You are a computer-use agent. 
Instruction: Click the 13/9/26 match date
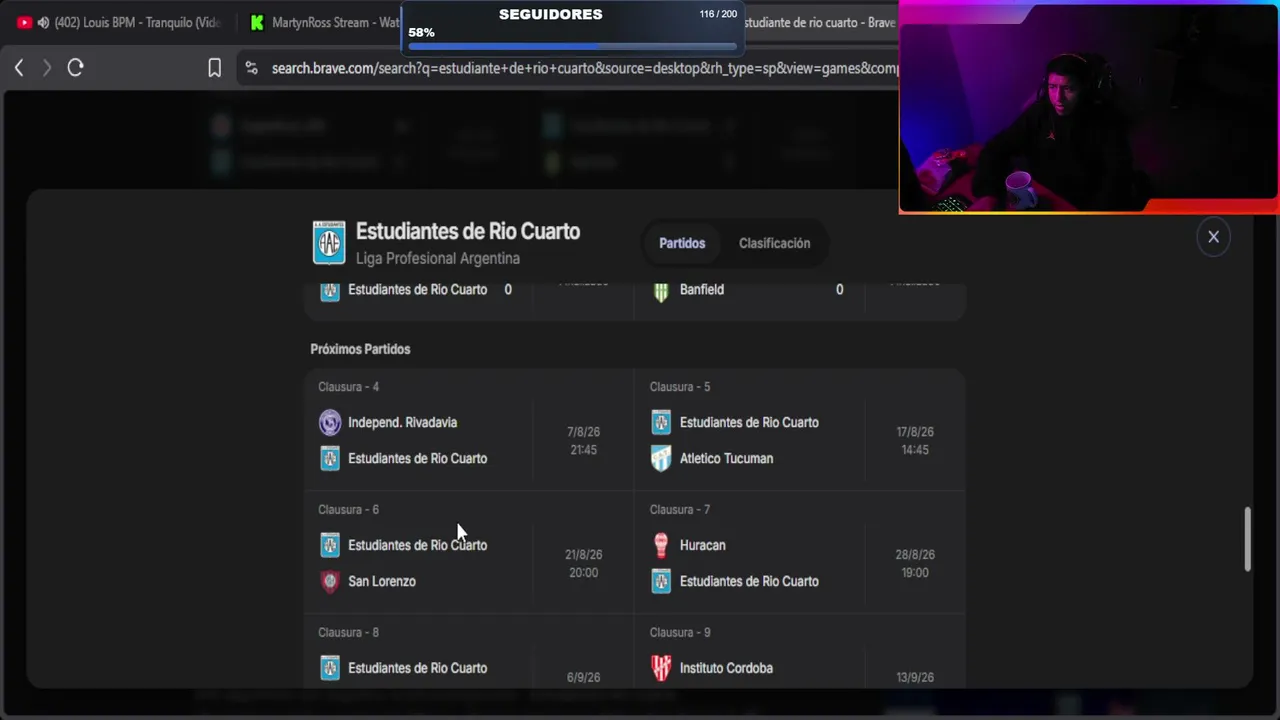915,677
